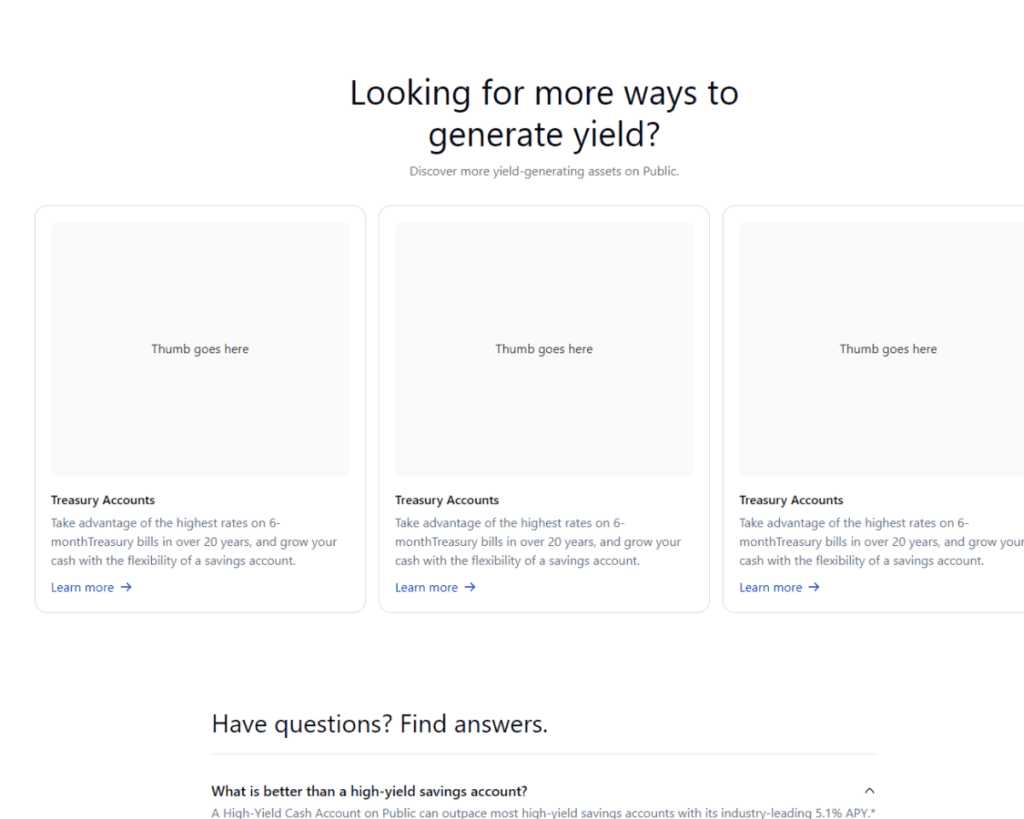Open 'Learn more' in the first Treasury card
The width and height of the screenshot is (1024, 819).
point(83,587)
